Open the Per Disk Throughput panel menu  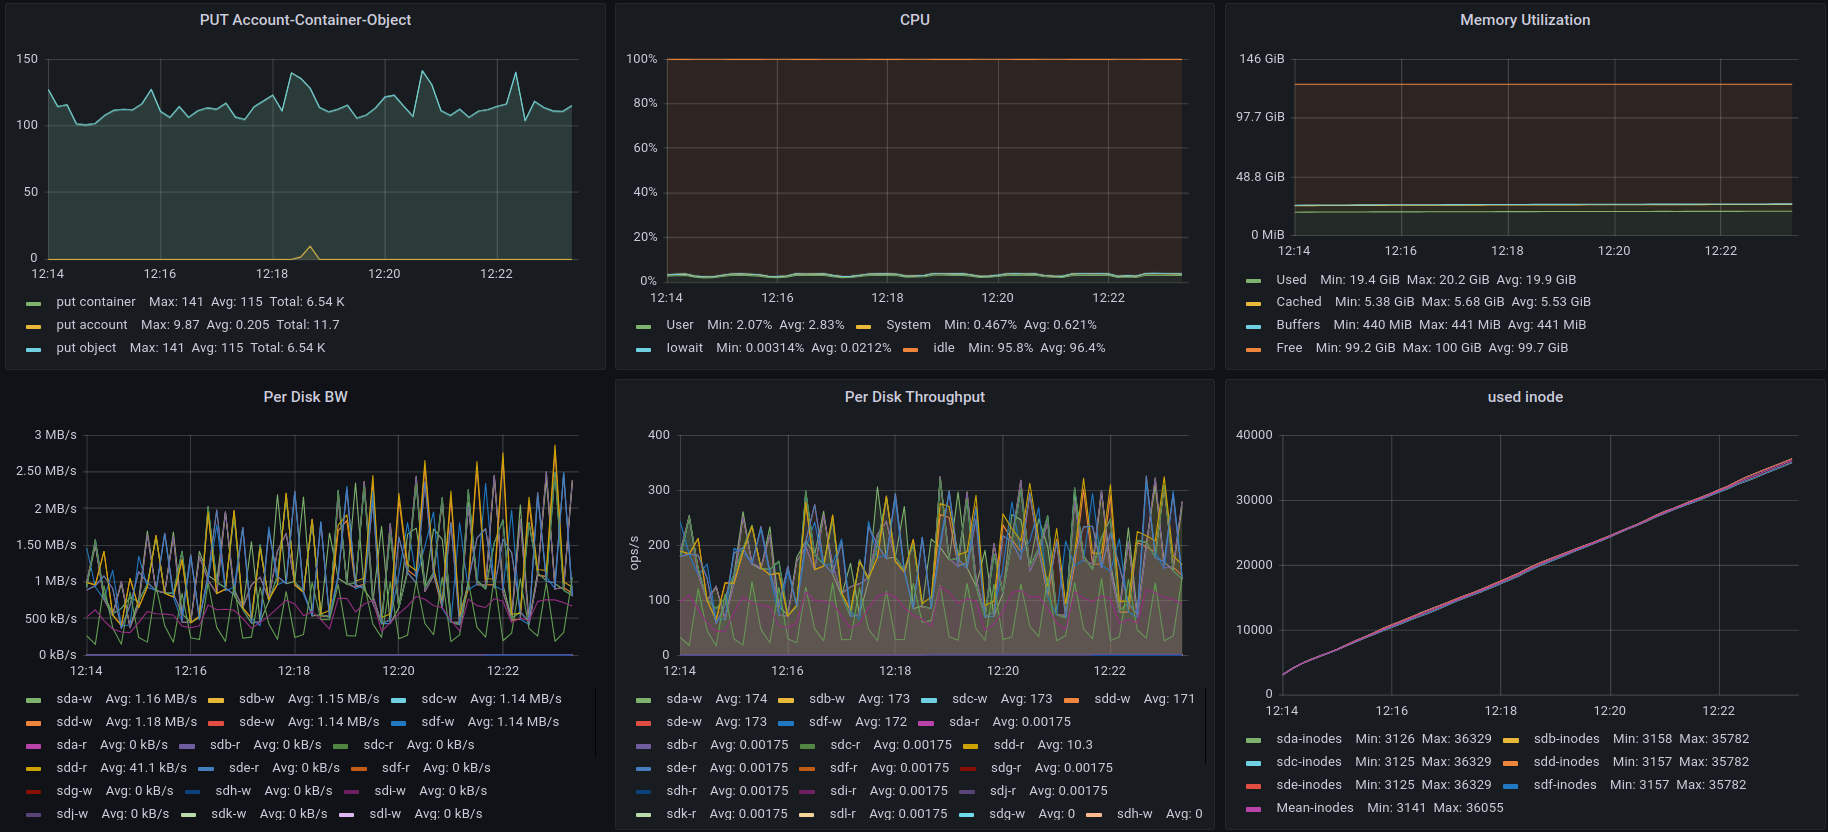coord(914,397)
